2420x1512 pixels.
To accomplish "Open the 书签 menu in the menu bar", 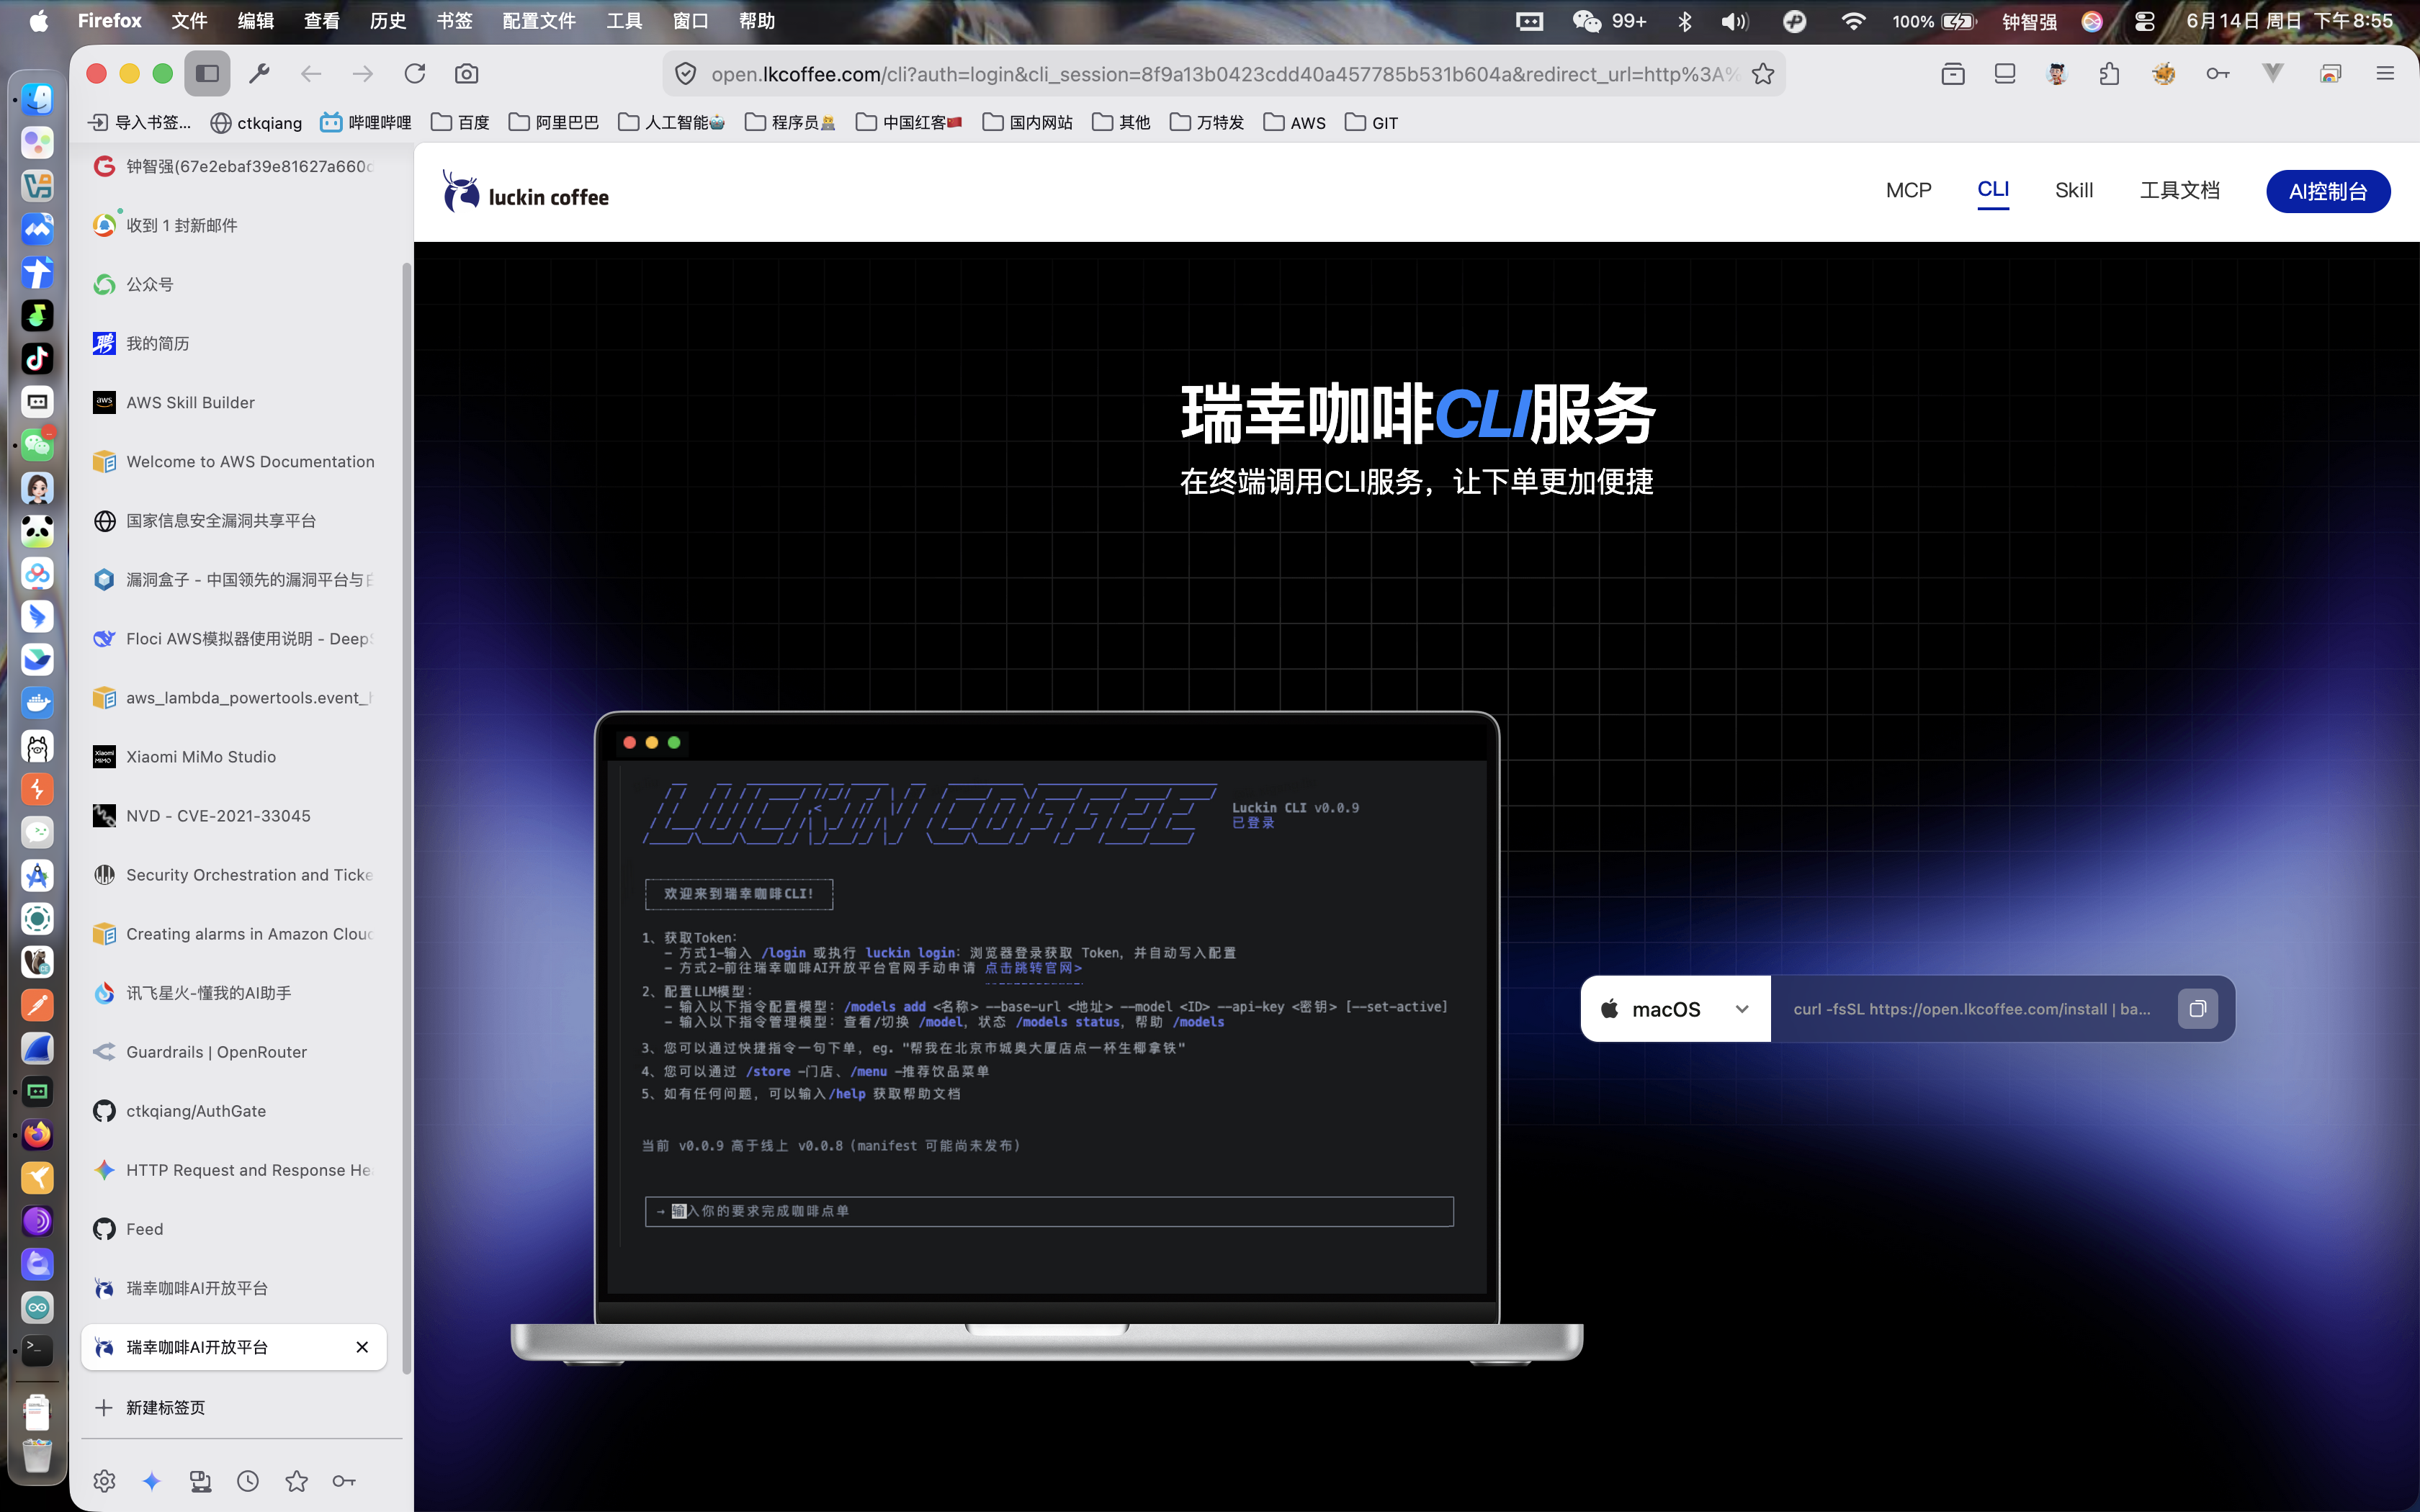I will (454, 21).
